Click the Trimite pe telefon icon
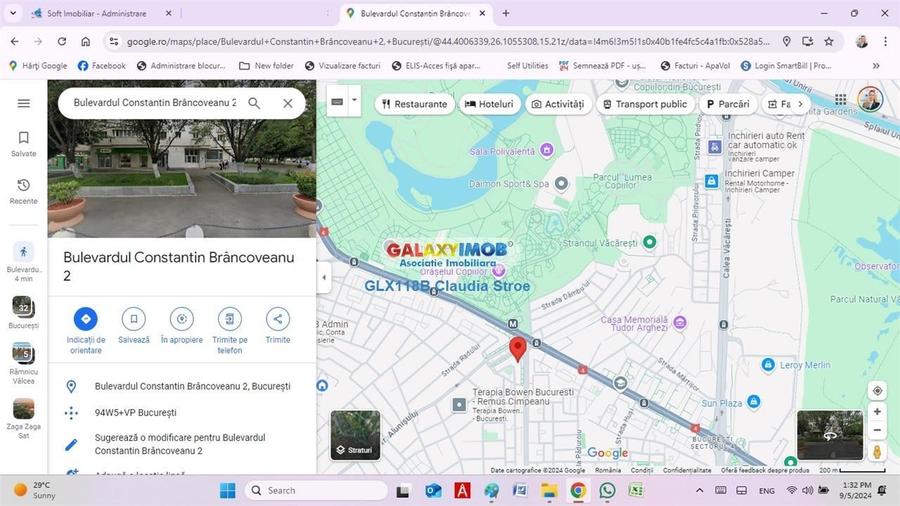The image size is (900, 506). [x=229, y=319]
